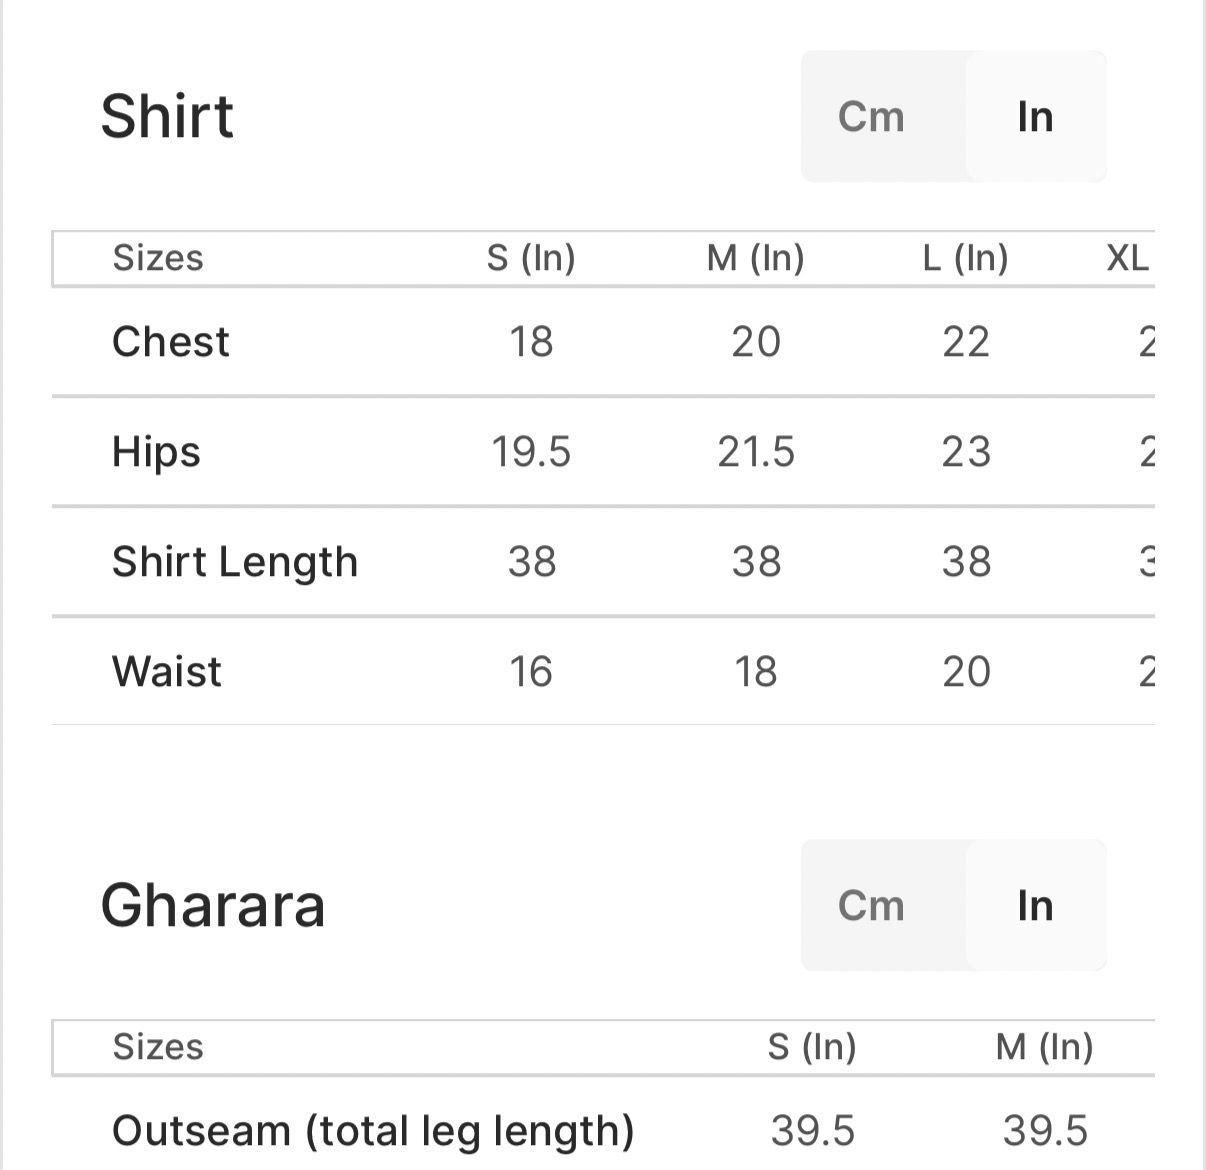Select In units for Shirt table
The width and height of the screenshot is (1206, 1170).
1035,117
